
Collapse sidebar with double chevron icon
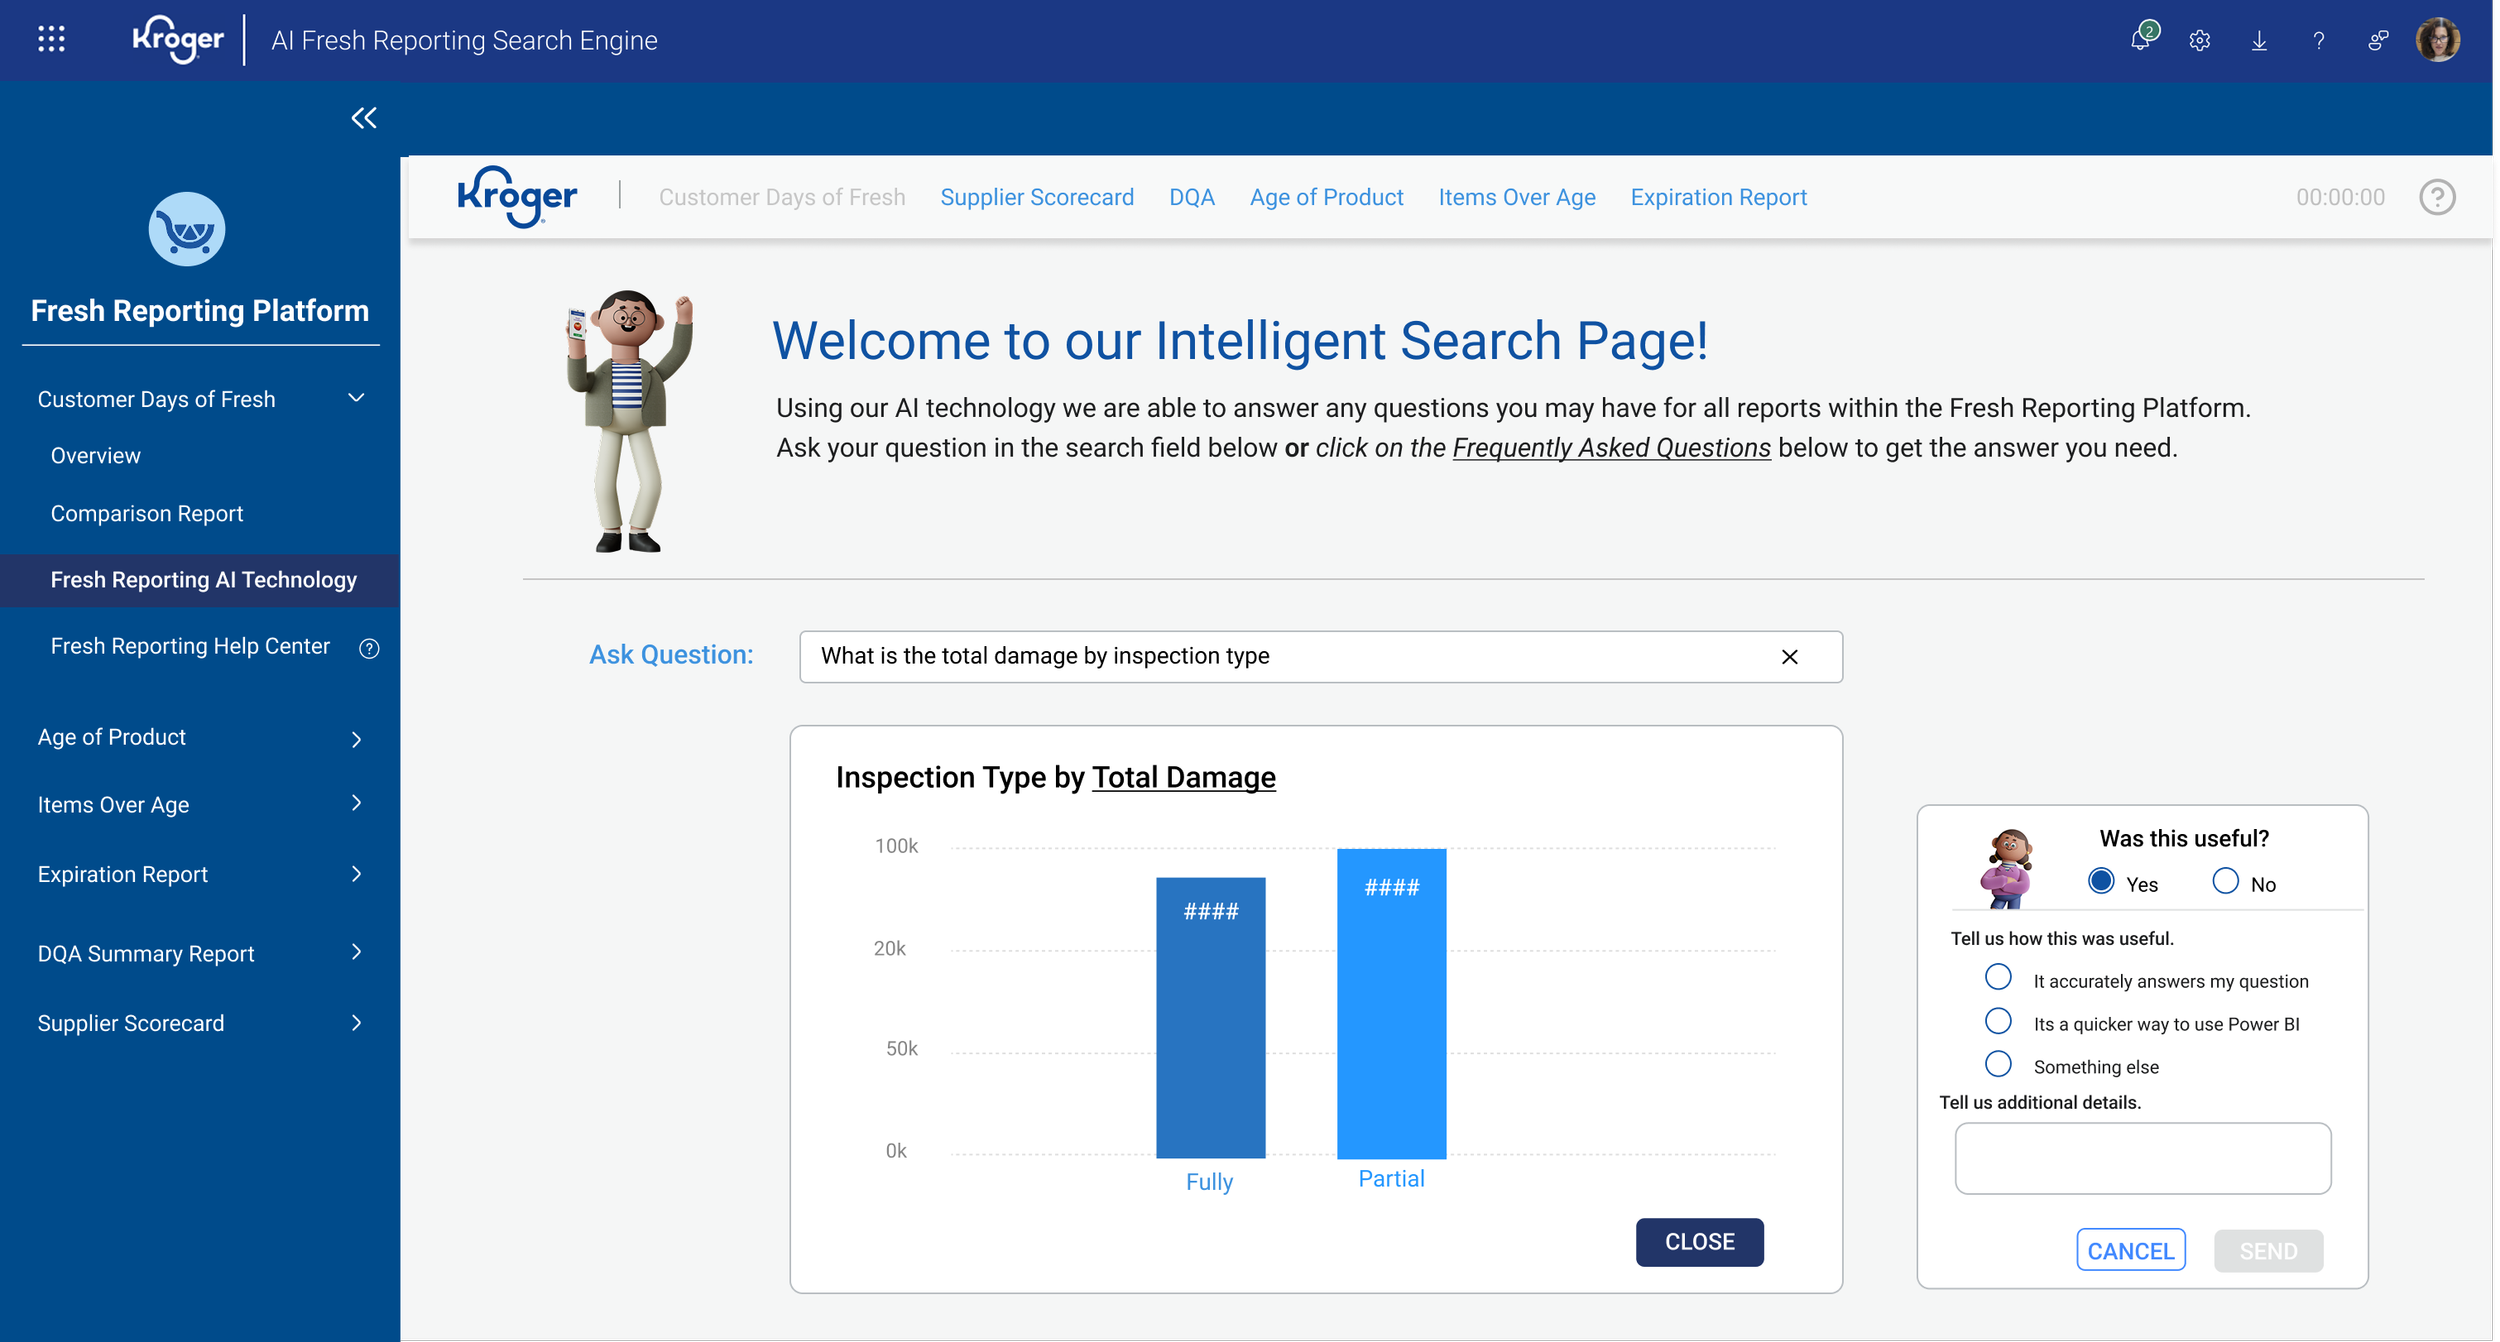pos(364,118)
